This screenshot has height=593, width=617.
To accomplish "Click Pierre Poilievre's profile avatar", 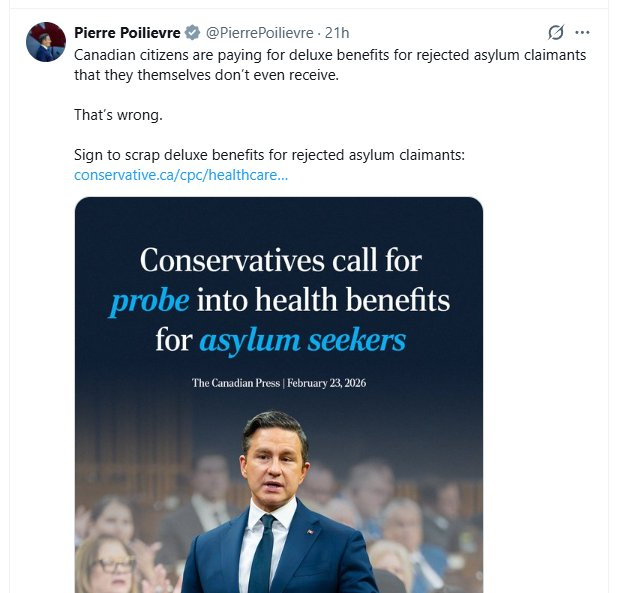I will pos(45,43).
